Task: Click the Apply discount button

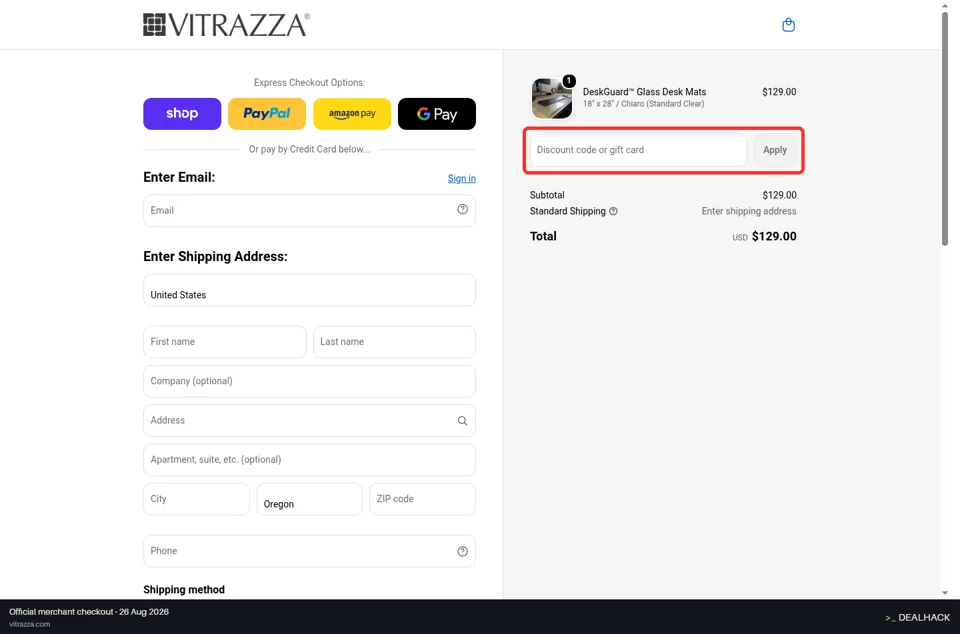Action: (774, 150)
